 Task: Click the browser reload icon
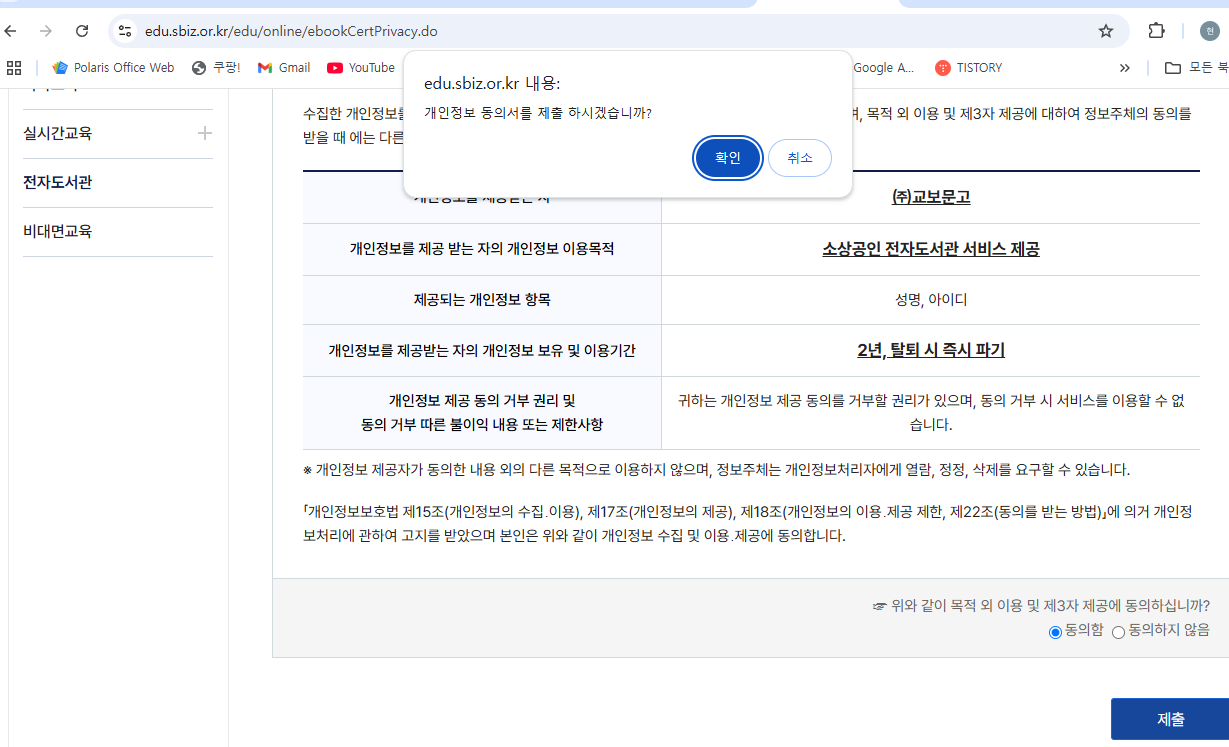click(82, 31)
